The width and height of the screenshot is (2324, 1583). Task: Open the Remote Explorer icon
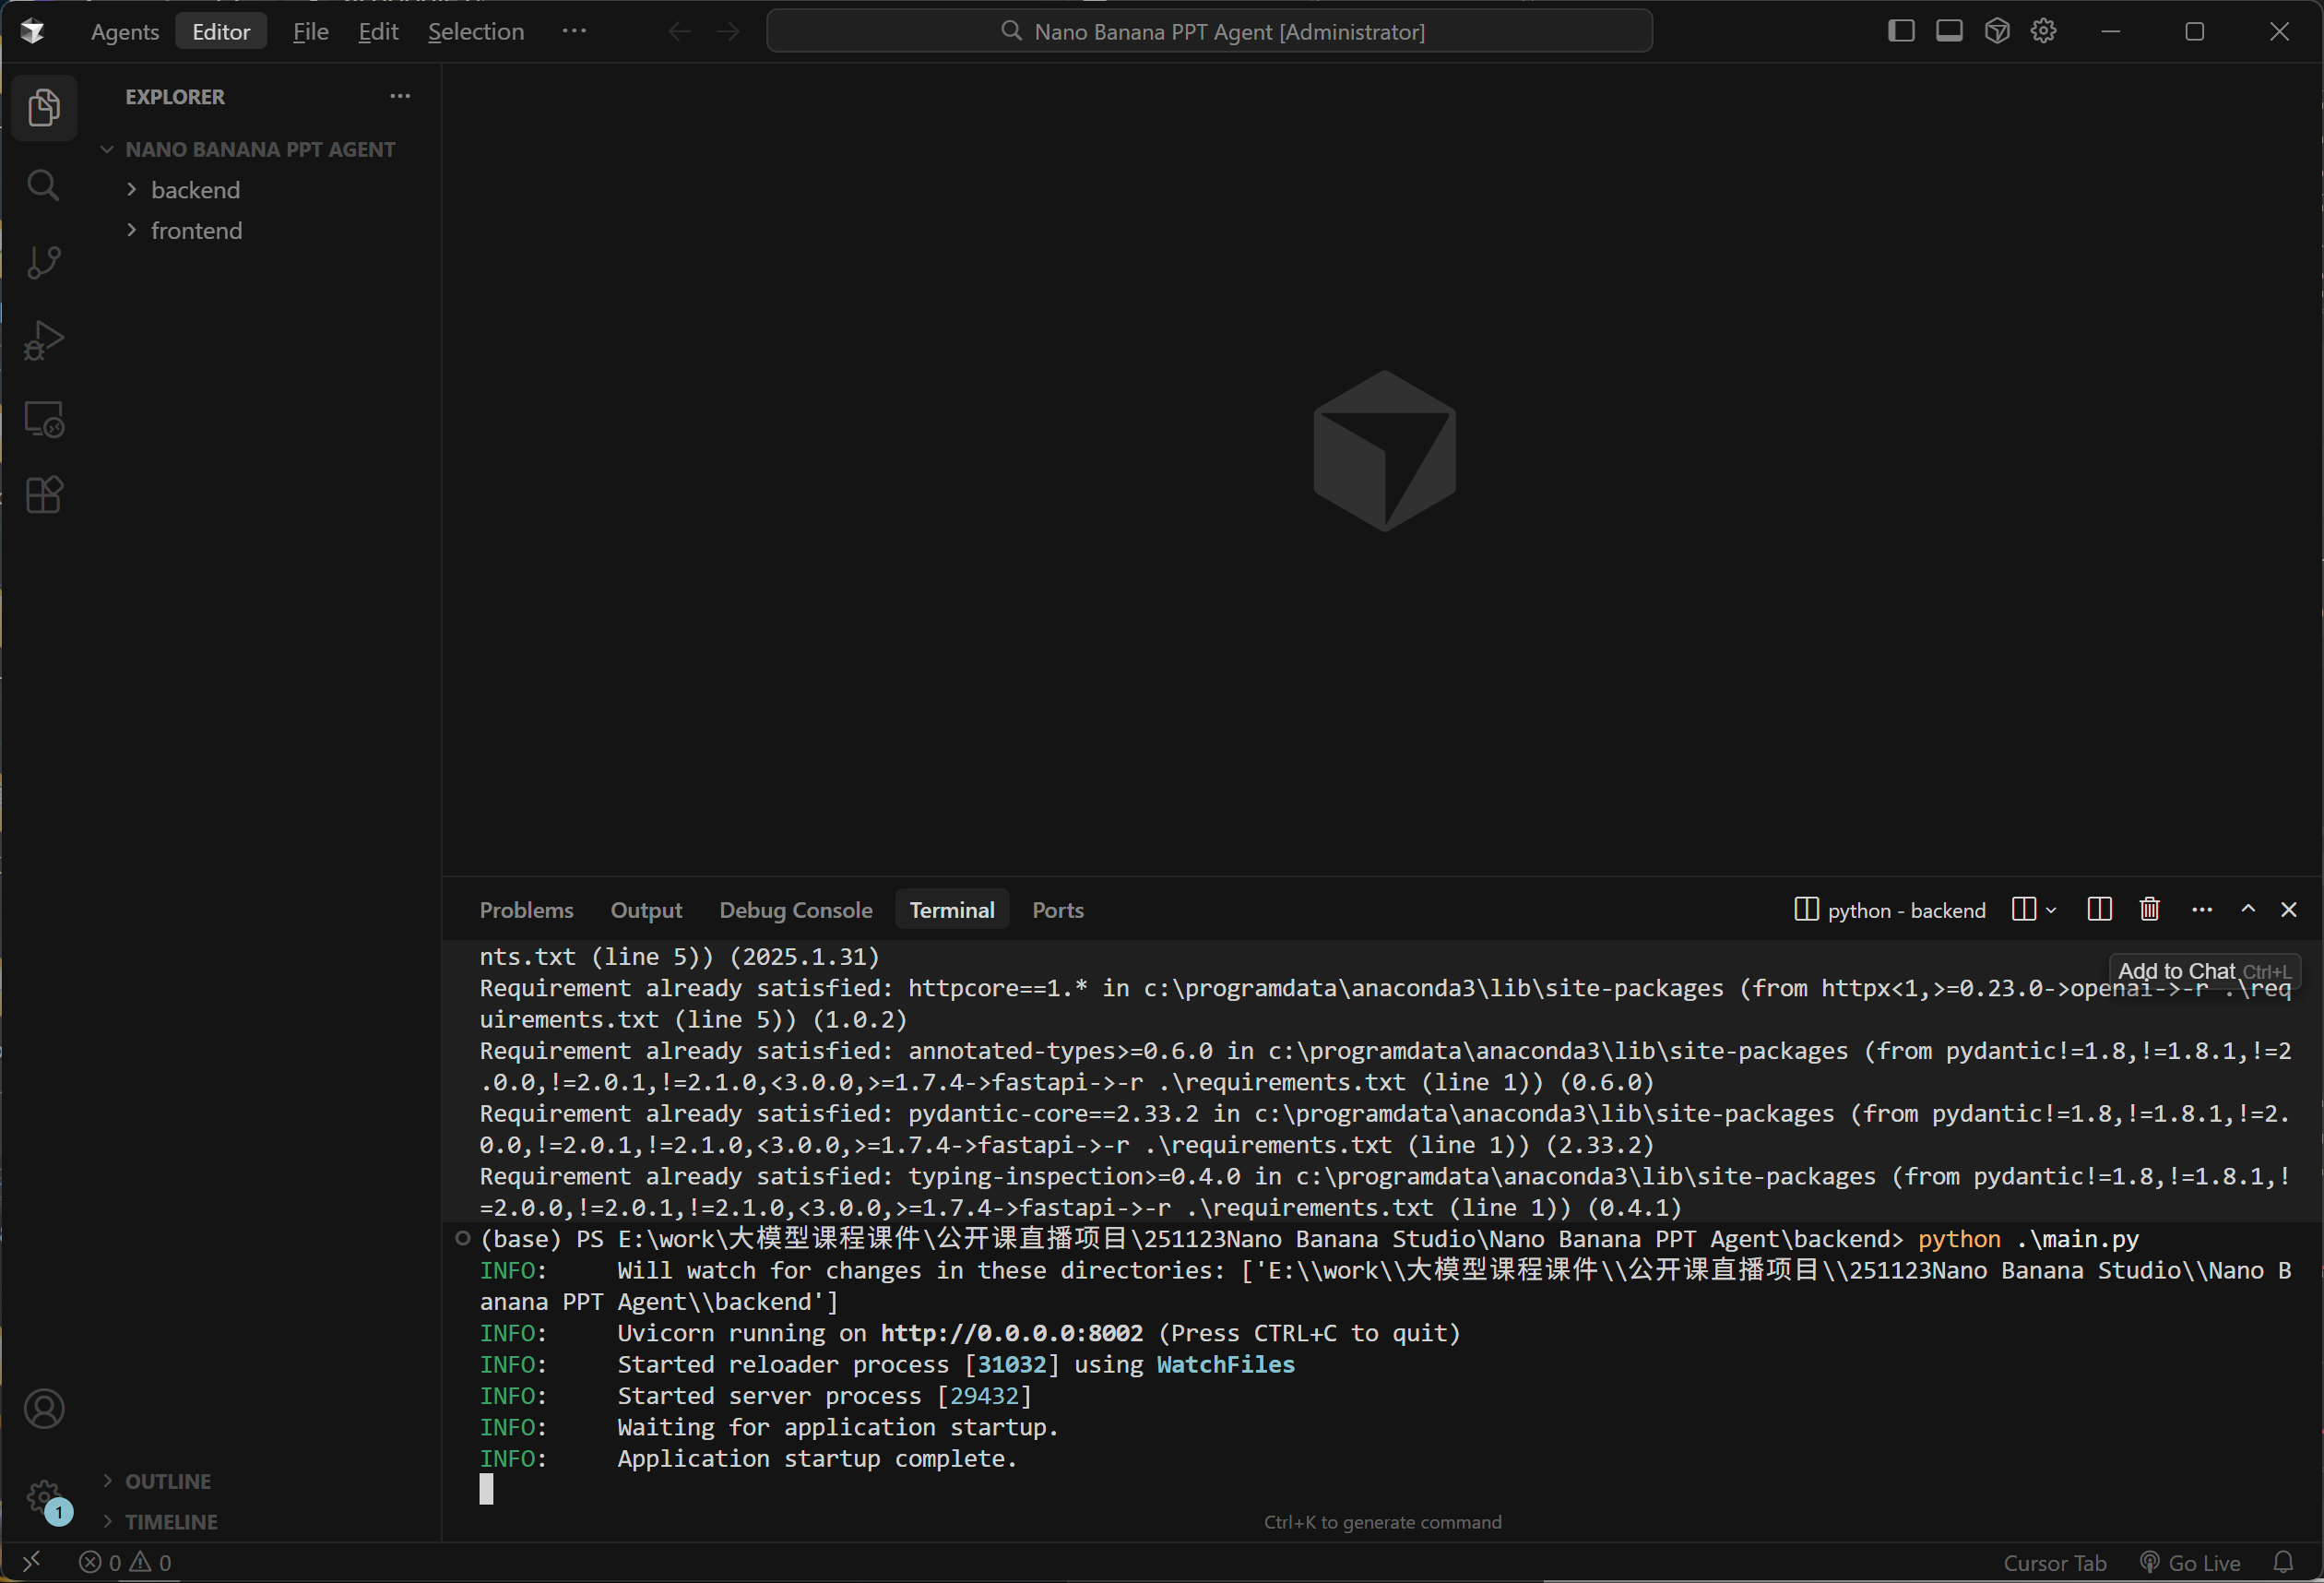pos(44,418)
